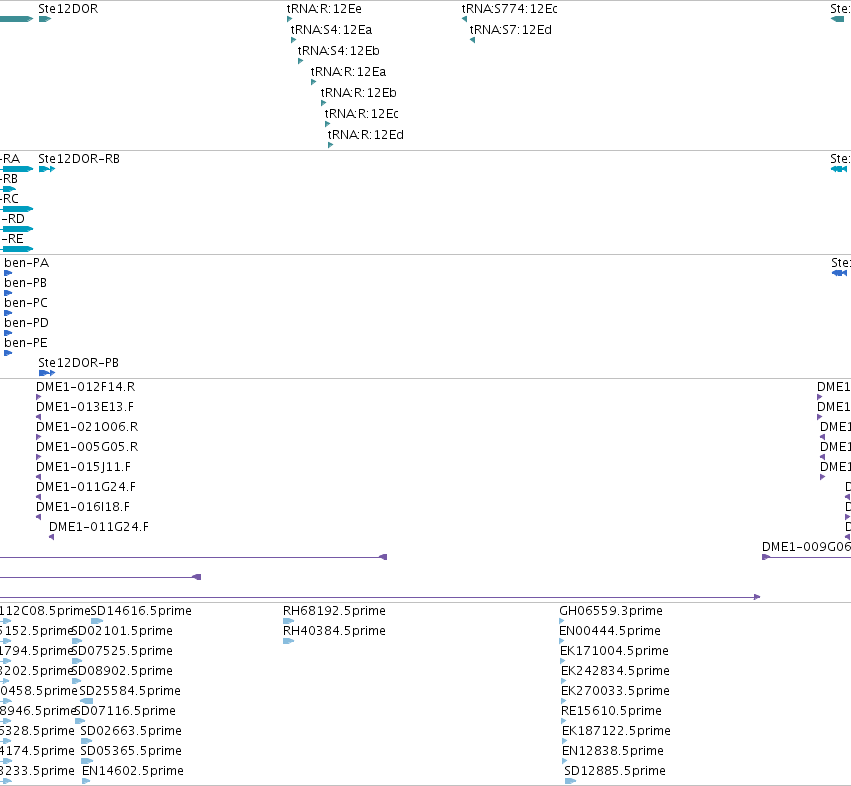851x786 pixels.
Task: Select the triangle marker under tRNA:R:12Ea
Action: (313, 82)
